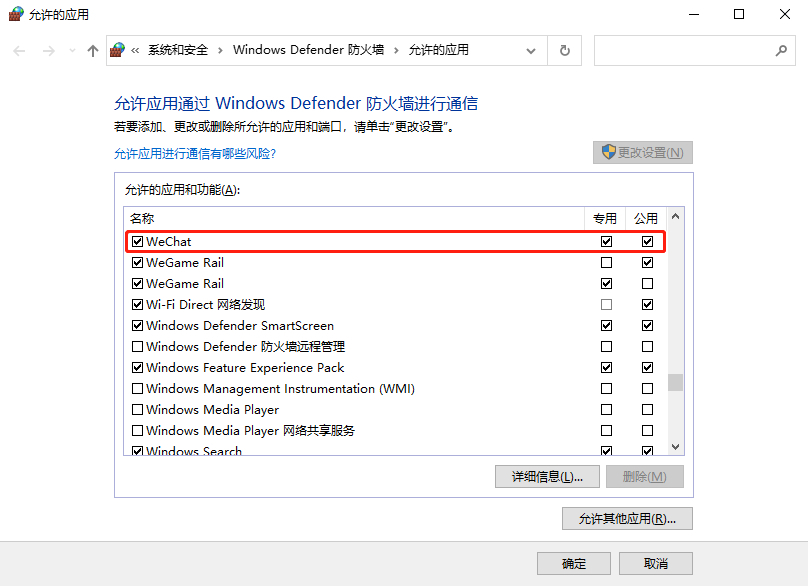Expand address bar history dropdown

tap(531, 51)
